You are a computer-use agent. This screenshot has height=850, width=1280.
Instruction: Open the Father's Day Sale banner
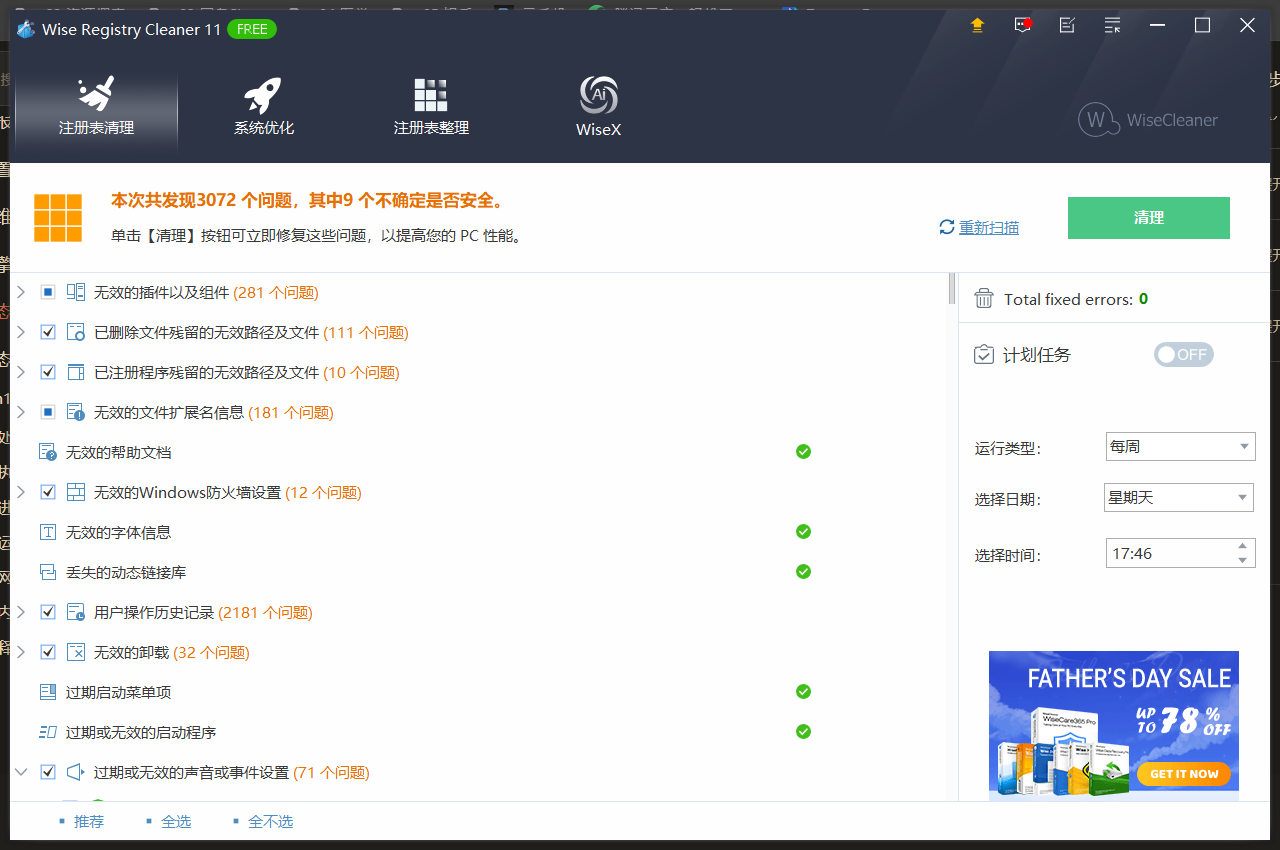tap(1114, 726)
